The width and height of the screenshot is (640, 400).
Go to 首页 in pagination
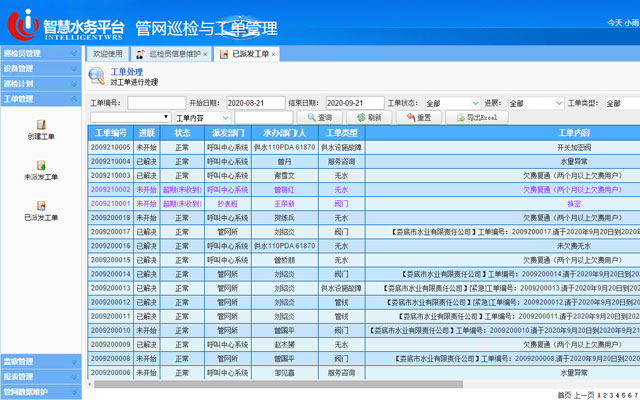coord(564,394)
